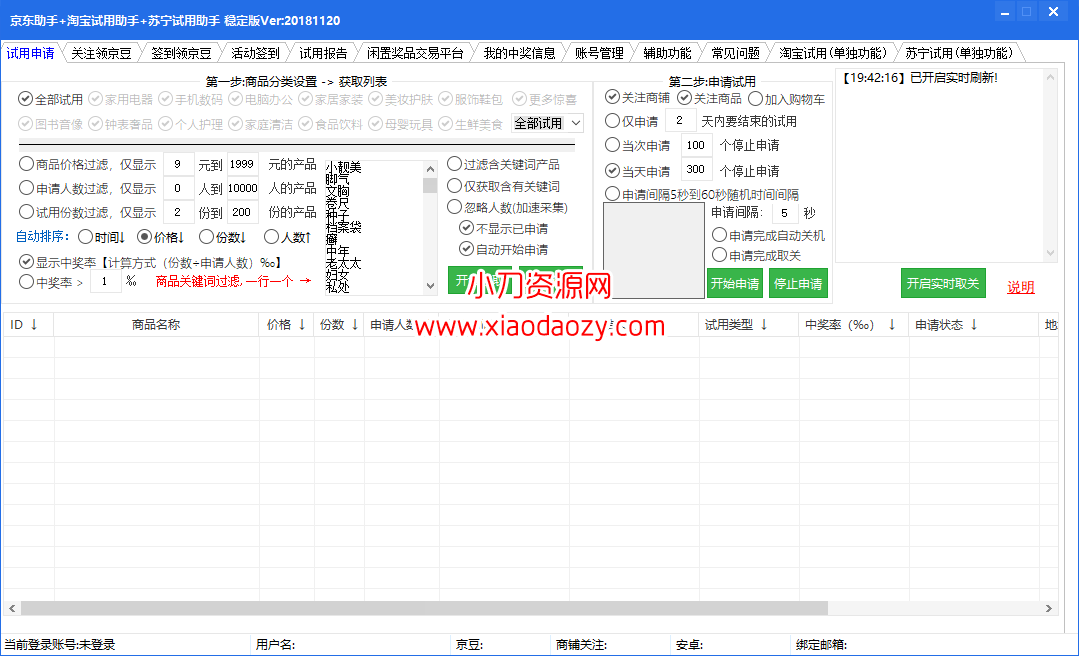Sort table by 份数 column header
1079x656 pixels.
click(x=339, y=324)
